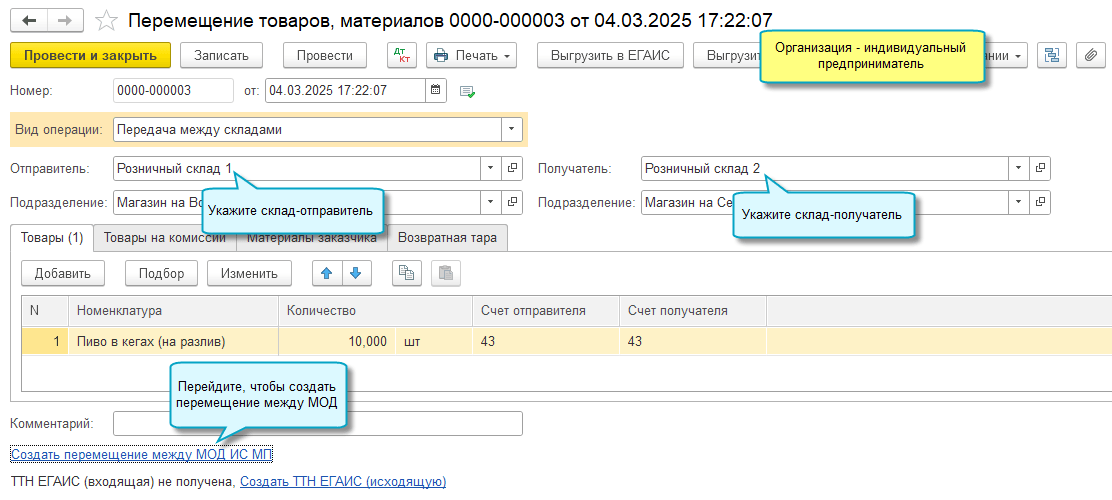
Task: Save document with Записать button
Action: coord(221,55)
